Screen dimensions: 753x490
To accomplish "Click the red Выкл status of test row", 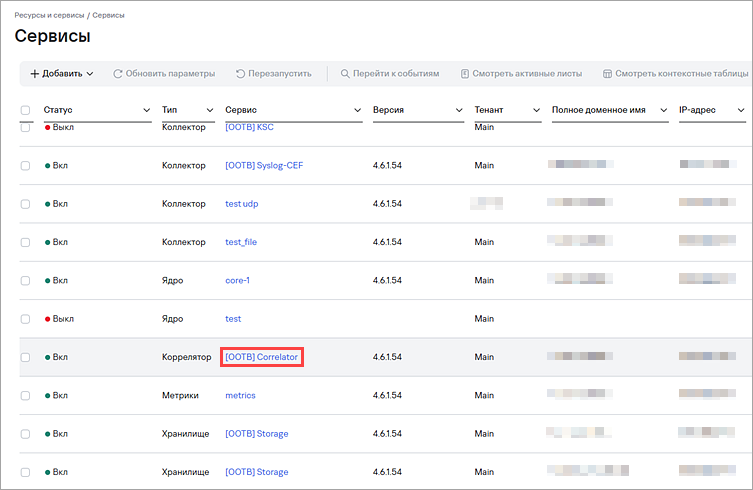I will (59, 318).
